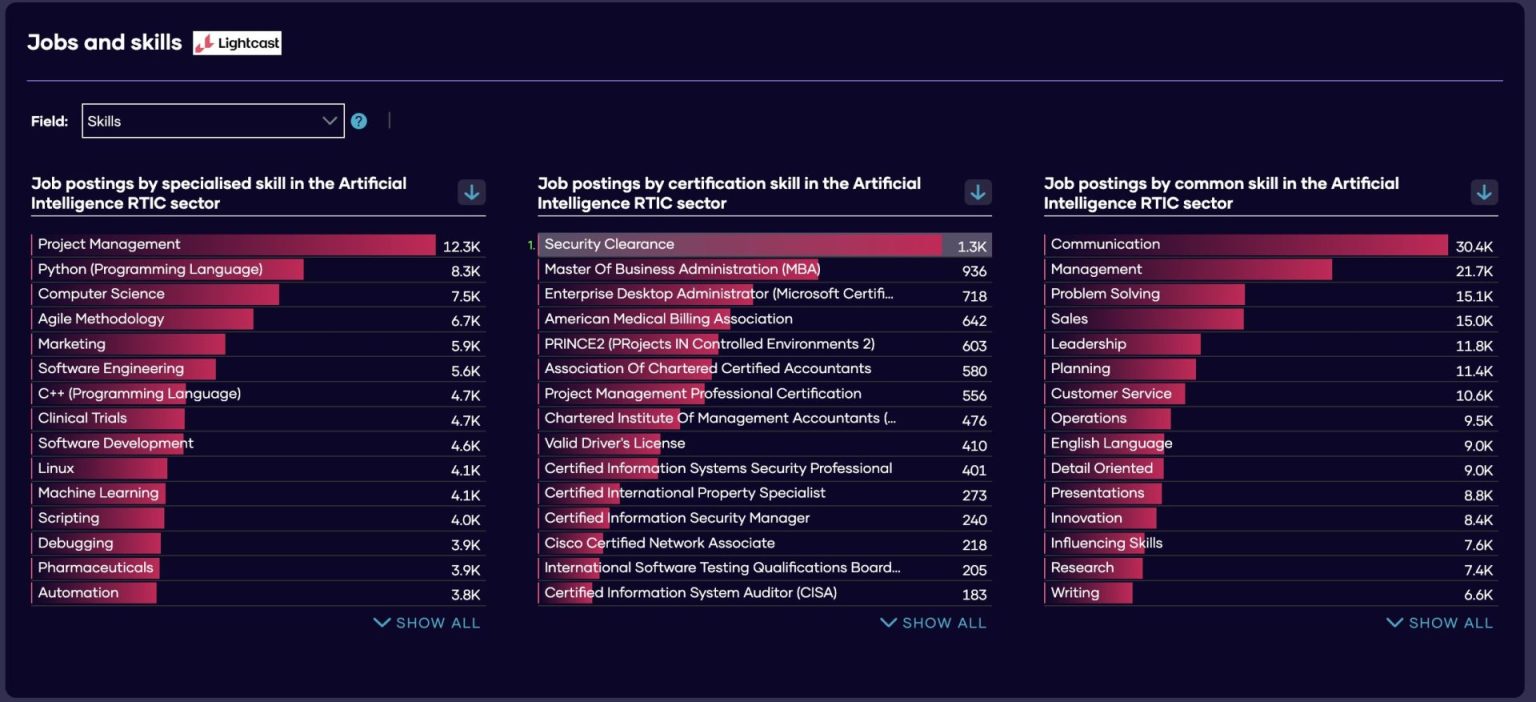The width and height of the screenshot is (1536, 702).
Task: Expand SHOW ALL under certification skills
Action: (932, 622)
